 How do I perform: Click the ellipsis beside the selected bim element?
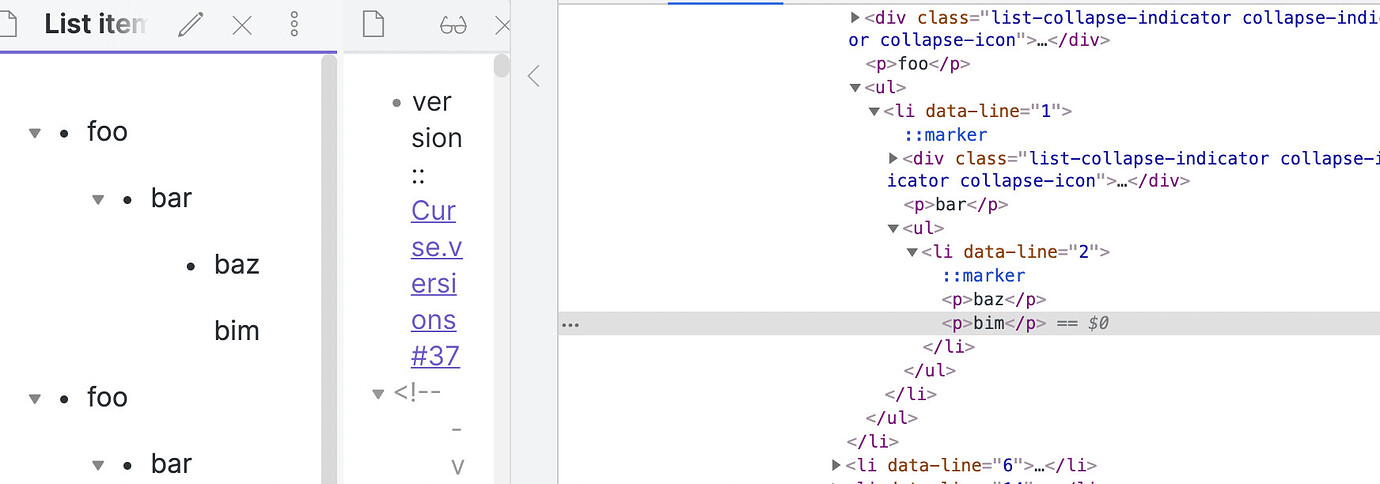click(x=570, y=324)
